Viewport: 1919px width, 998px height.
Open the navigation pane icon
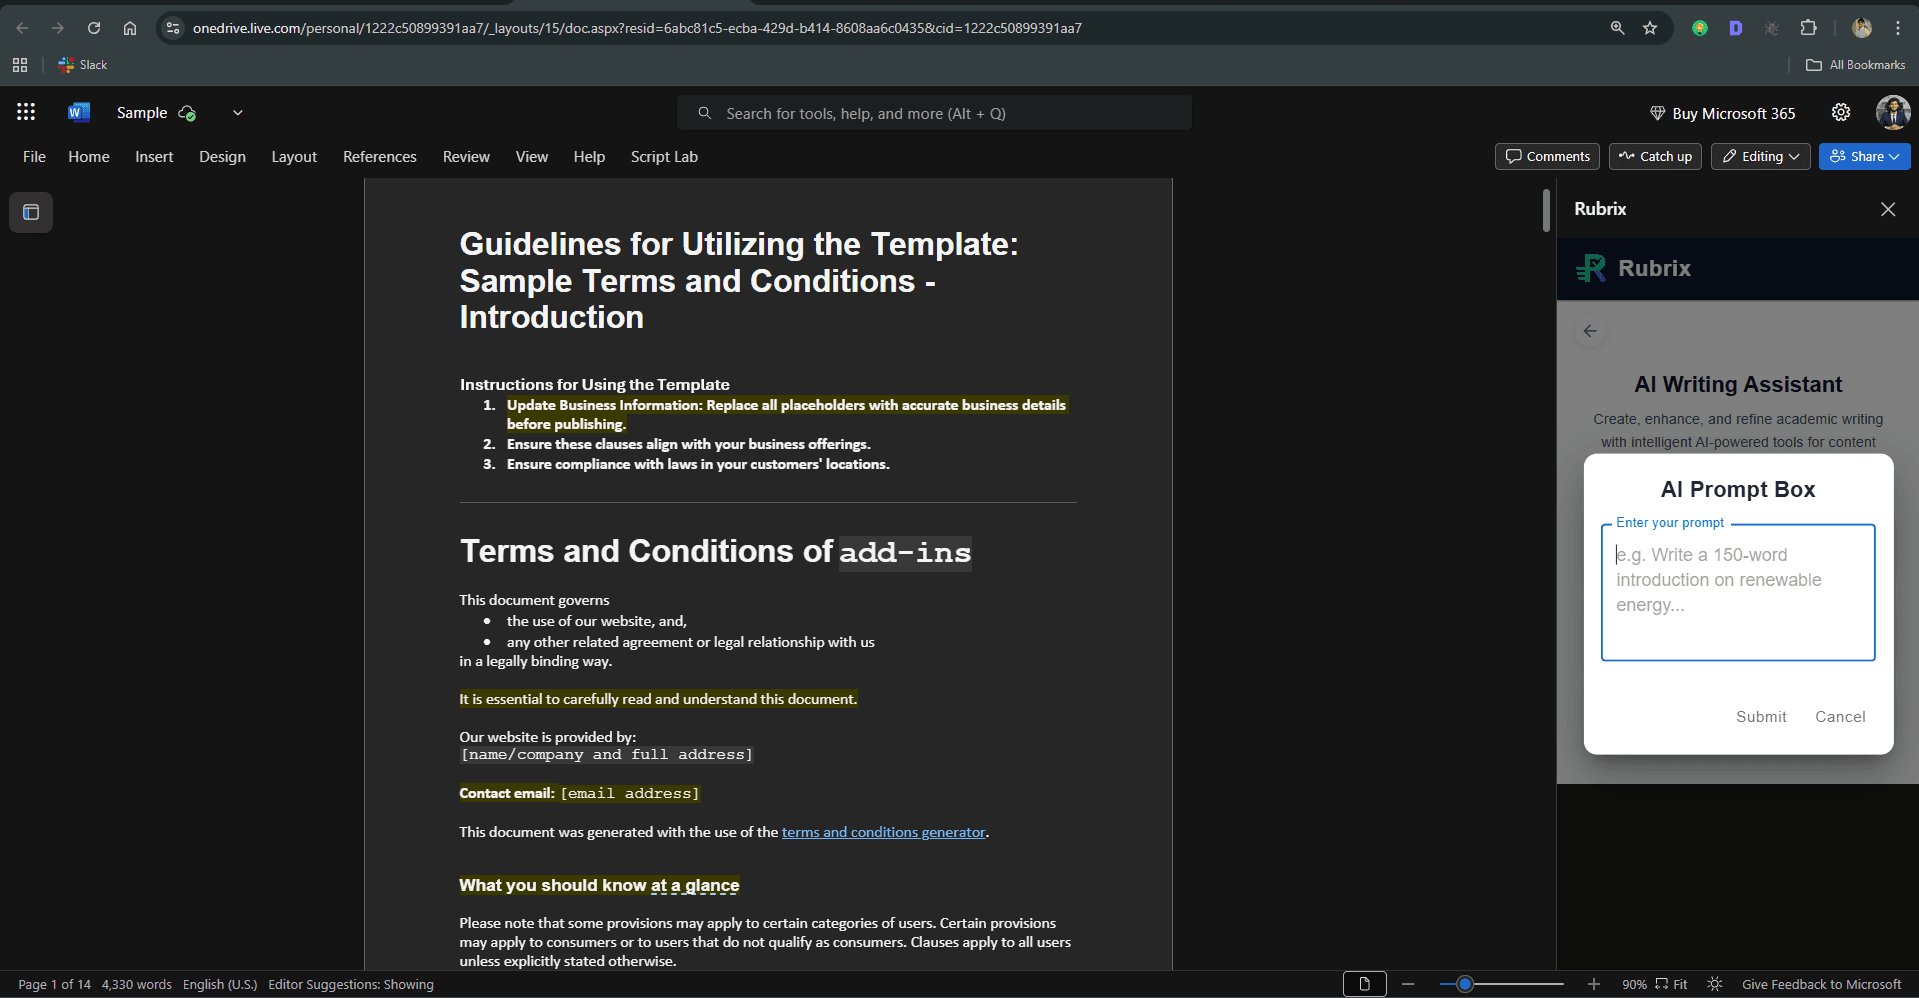tap(31, 212)
